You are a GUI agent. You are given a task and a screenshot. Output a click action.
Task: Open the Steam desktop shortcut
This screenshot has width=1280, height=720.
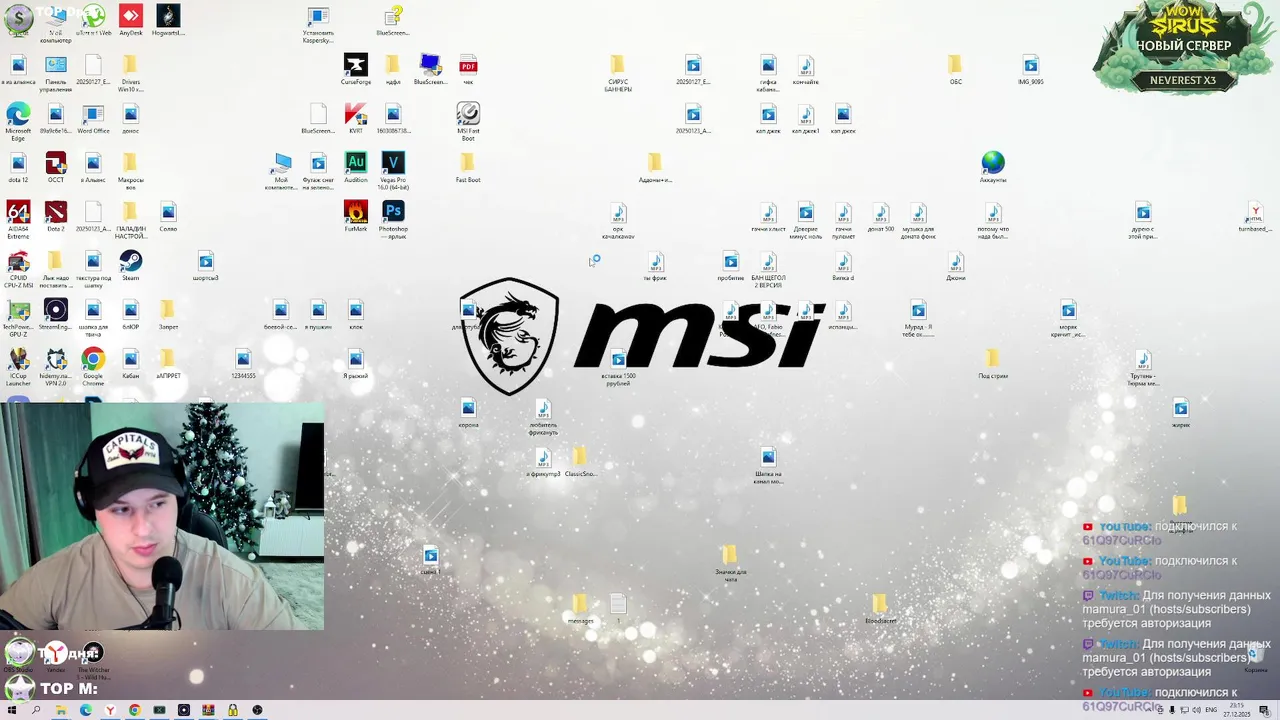click(x=130, y=265)
